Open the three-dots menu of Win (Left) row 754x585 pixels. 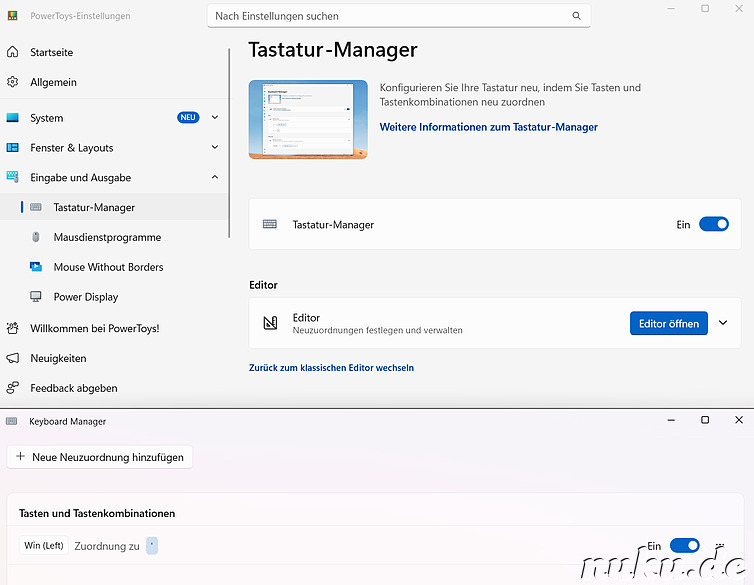point(719,545)
